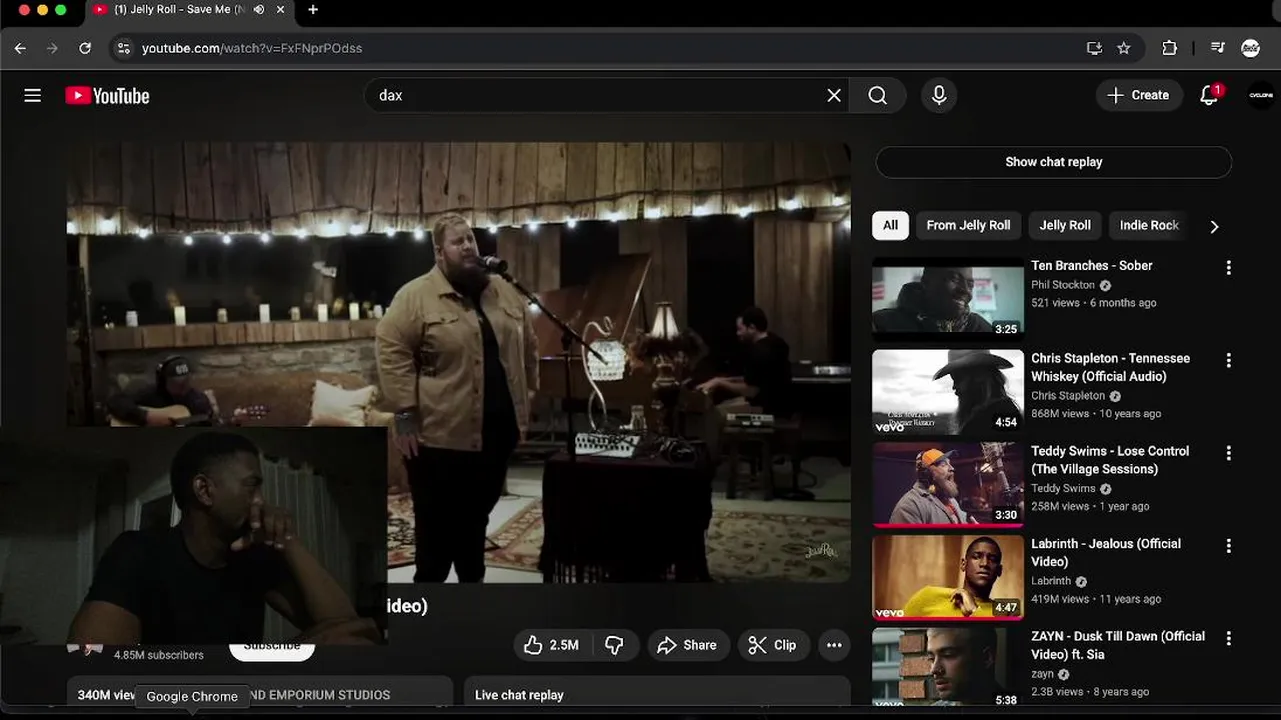The image size is (1281, 720).
Task: Open a new Chrome tab
Action: (313, 10)
